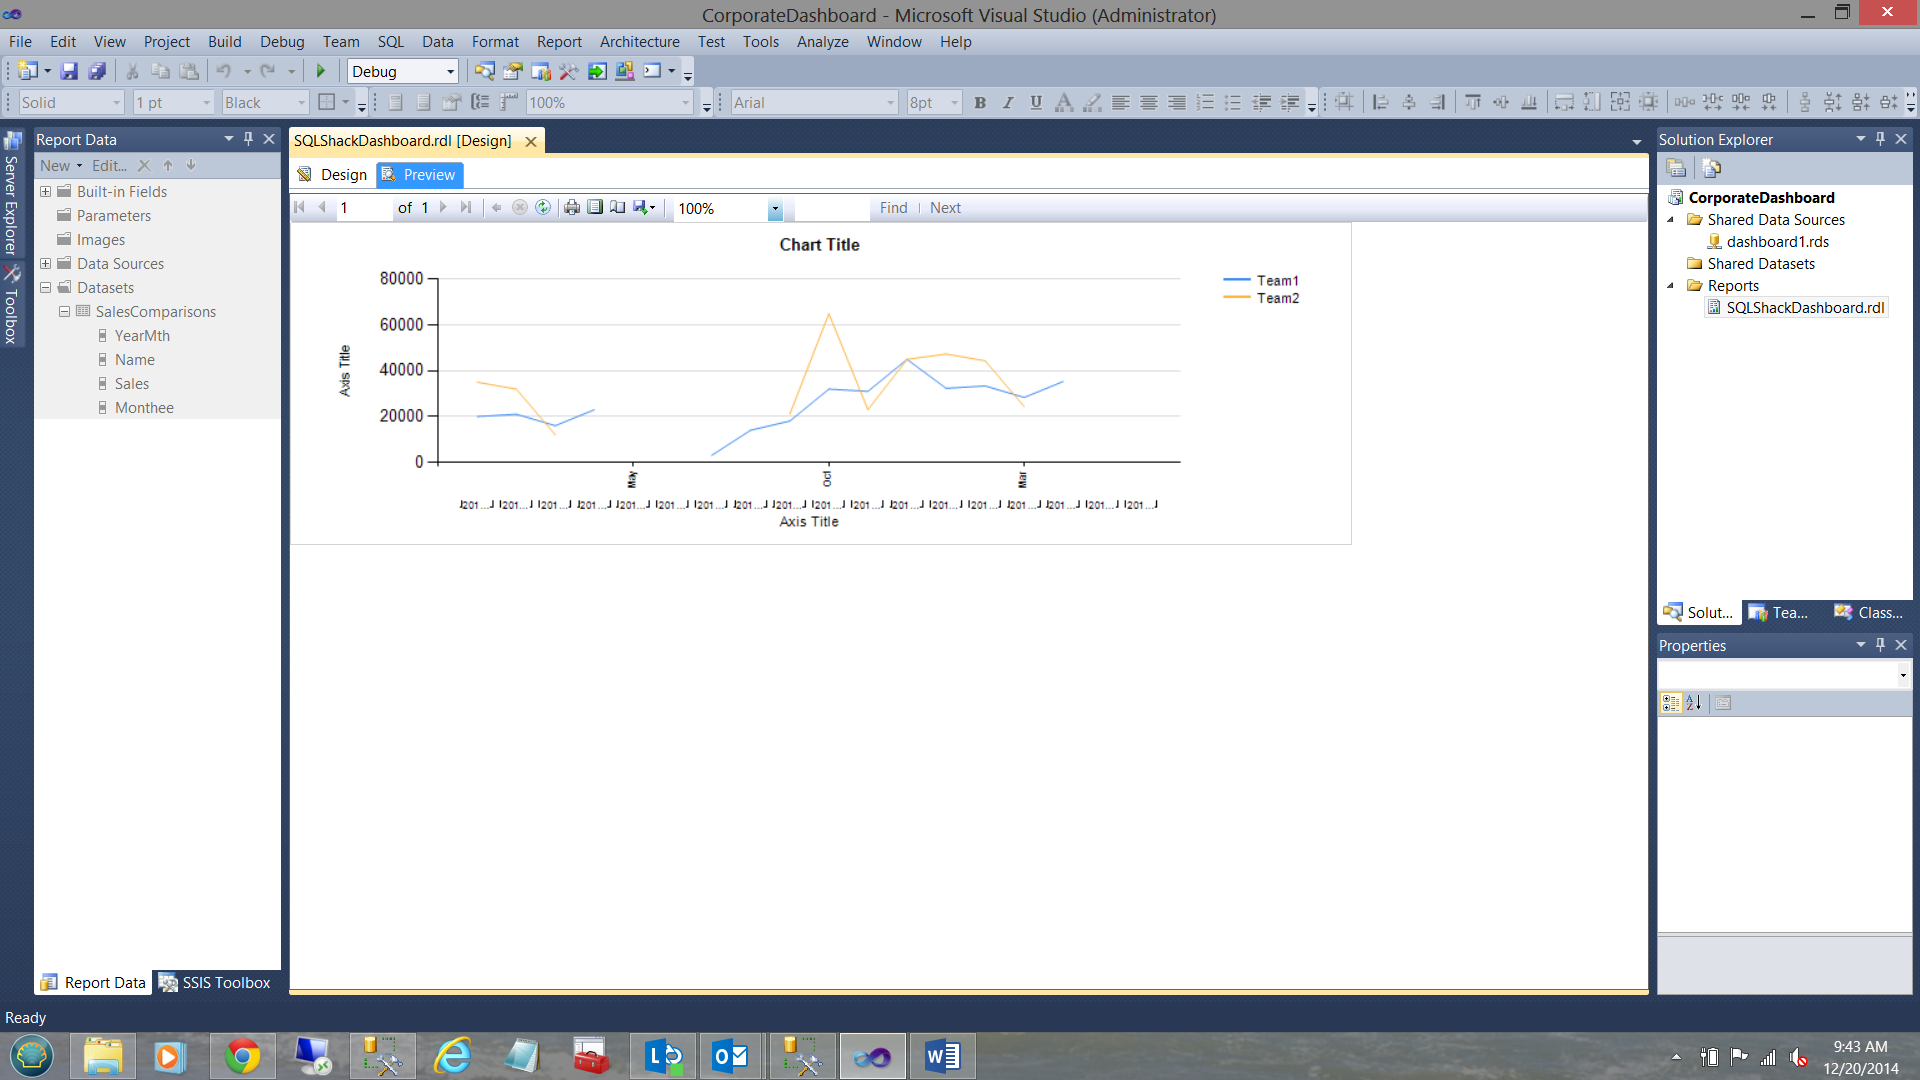The width and height of the screenshot is (1920, 1080).
Task: Click the Find link in preview toolbar
Action: coord(893,208)
